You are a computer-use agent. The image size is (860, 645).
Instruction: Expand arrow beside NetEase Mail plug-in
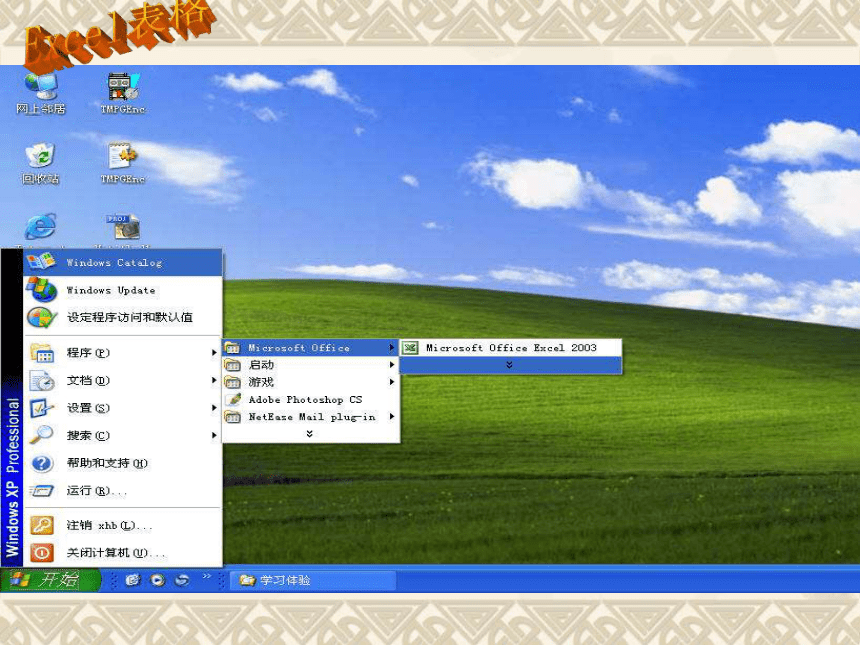click(392, 417)
